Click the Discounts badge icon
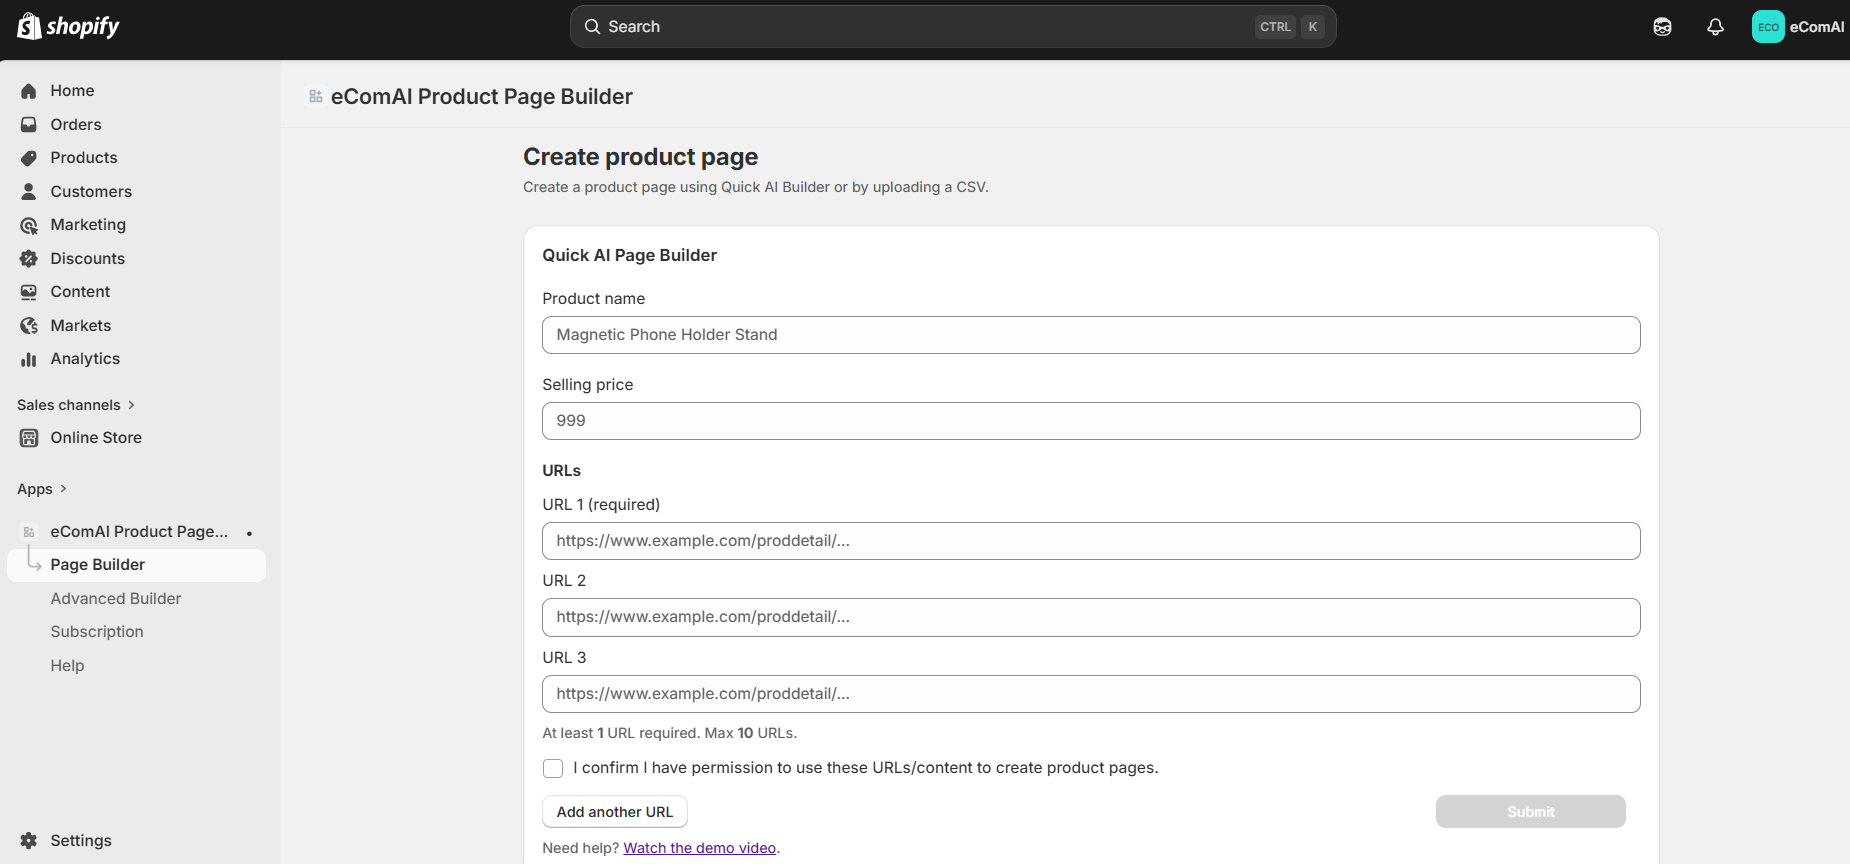 pyautogui.click(x=29, y=259)
